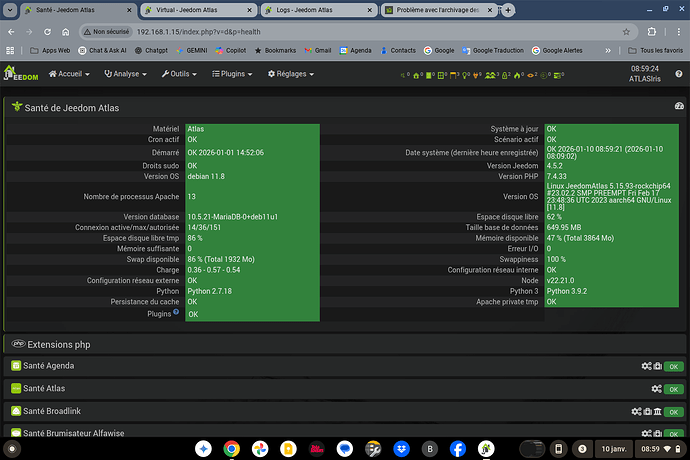The width and height of the screenshot is (690, 460).
Task: Open Santé Broadlink configuration gears icon
Action: click(636, 412)
